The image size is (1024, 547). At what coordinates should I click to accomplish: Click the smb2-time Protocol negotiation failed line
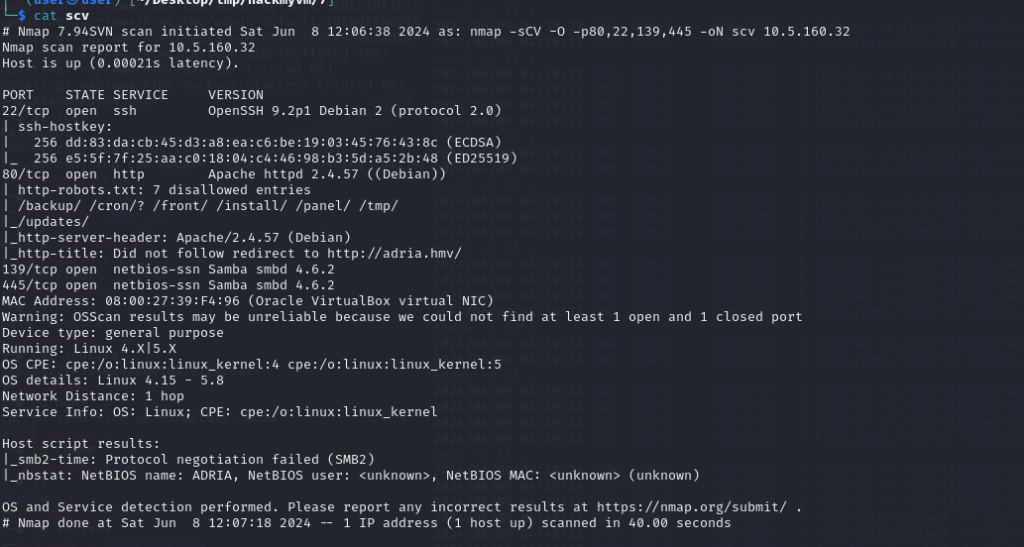189,460
